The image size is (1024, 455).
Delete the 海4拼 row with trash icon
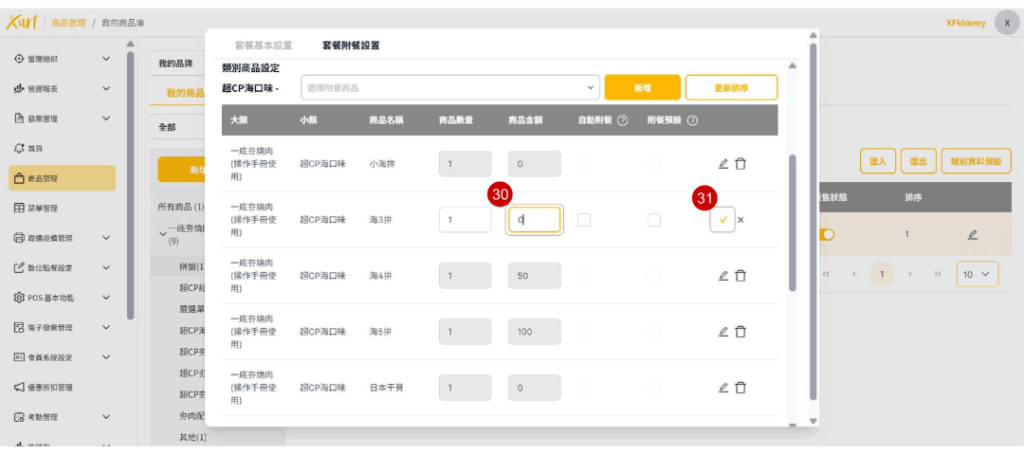tap(740, 276)
